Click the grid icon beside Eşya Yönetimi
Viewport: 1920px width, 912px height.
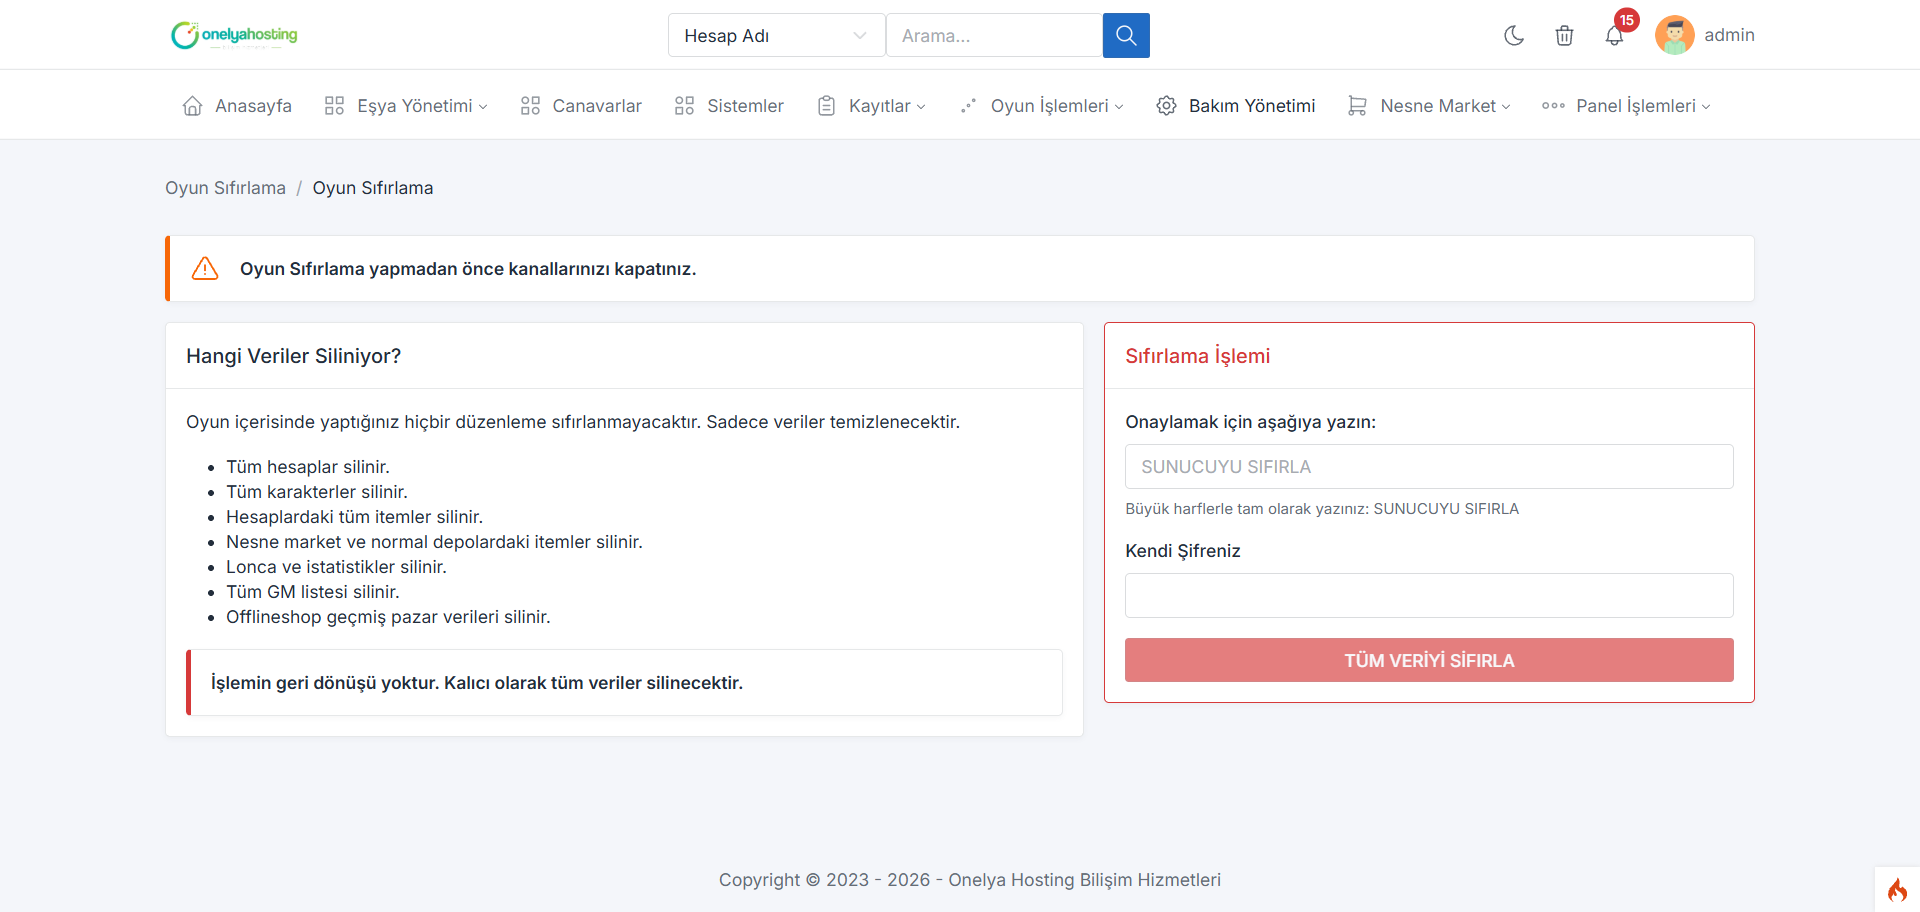tap(334, 105)
